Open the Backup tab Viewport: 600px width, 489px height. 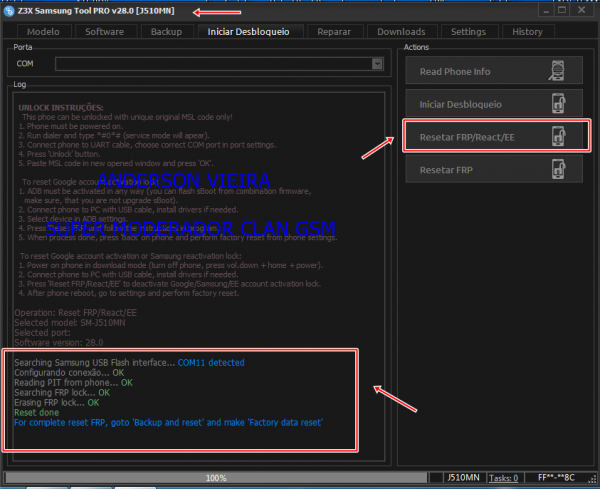click(x=166, y=31)
